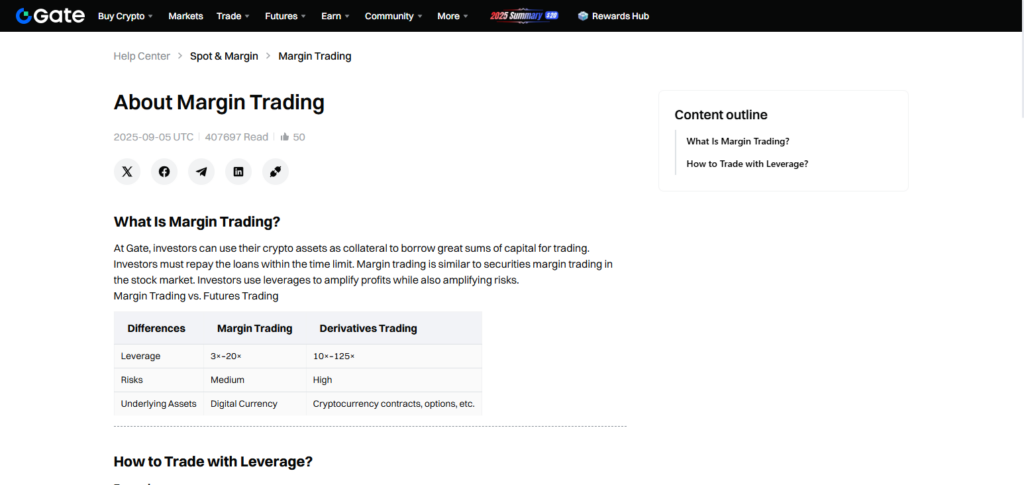Click the What Is Margin Trading? heading
Viewport: 1024px width, 485px height.
point(197,222)
